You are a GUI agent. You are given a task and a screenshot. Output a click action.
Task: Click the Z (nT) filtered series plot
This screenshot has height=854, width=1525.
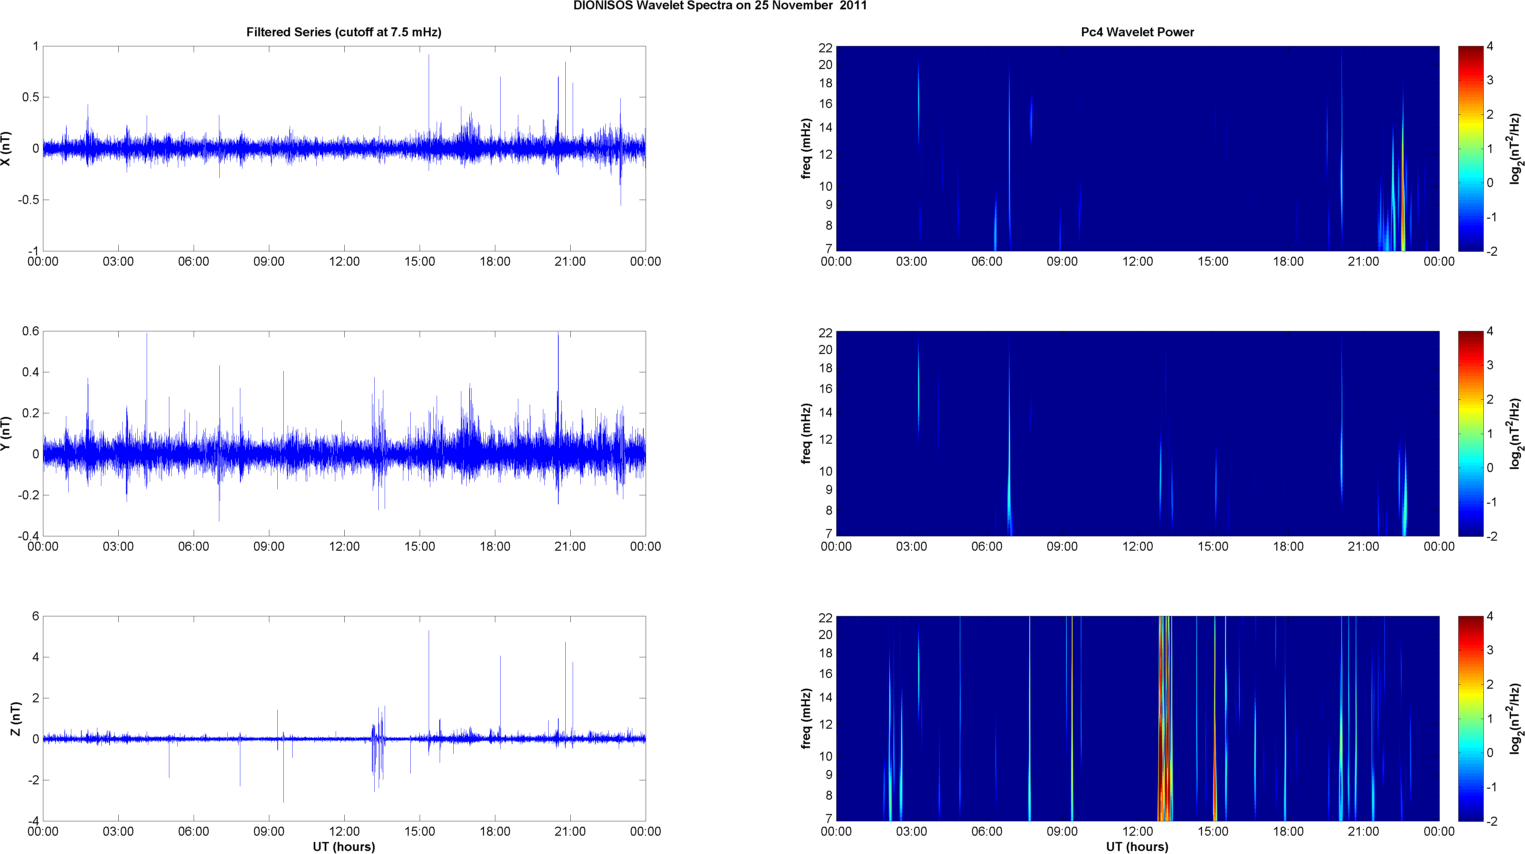click(344, 718)
